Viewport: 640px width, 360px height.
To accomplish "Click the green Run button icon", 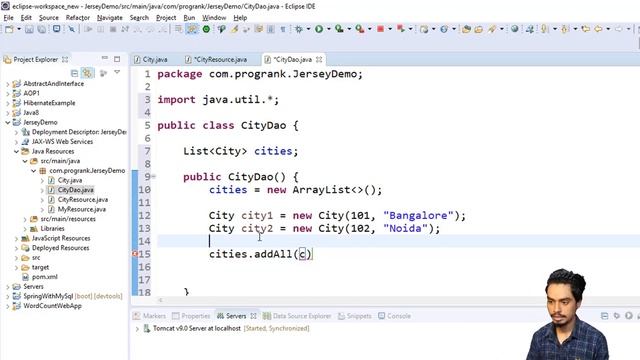I will (x=319, y=29).
